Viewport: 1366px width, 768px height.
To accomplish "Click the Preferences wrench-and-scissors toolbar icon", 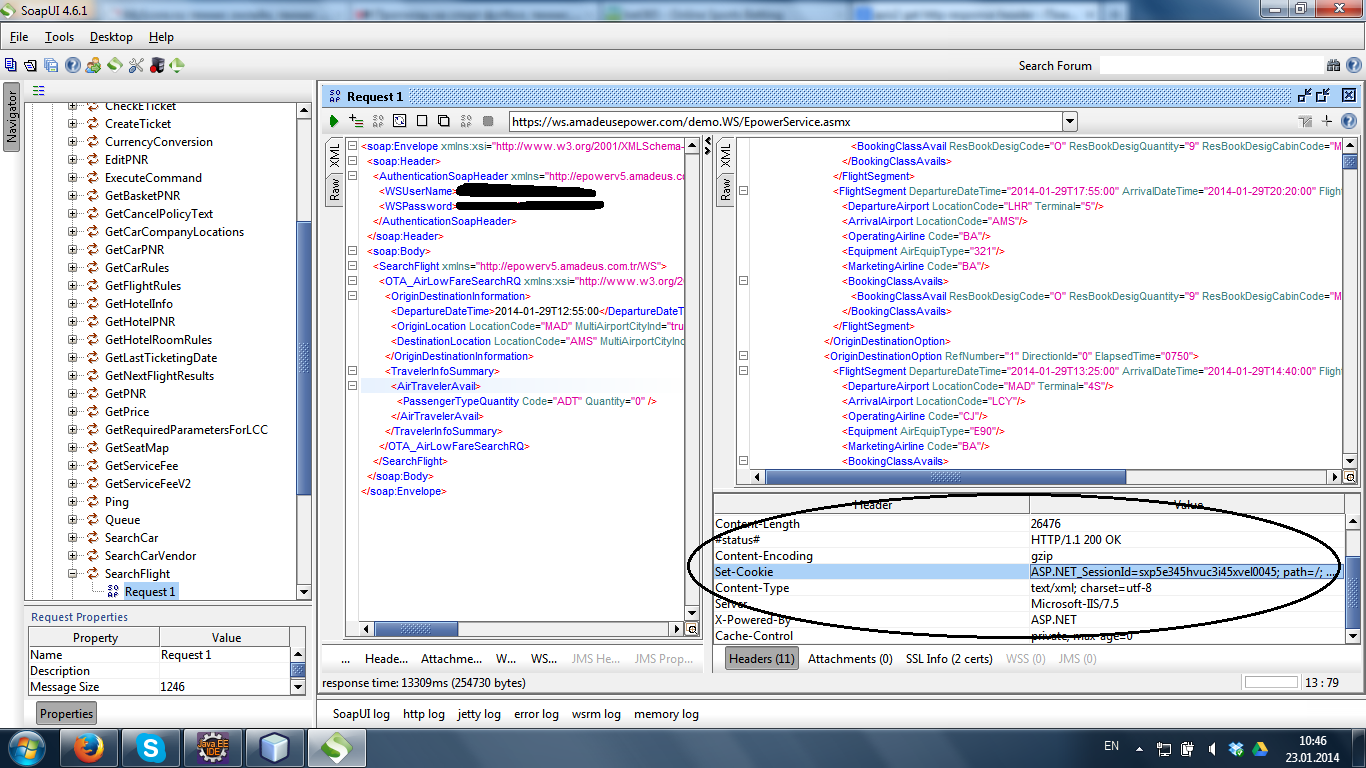I will point(135,65).
